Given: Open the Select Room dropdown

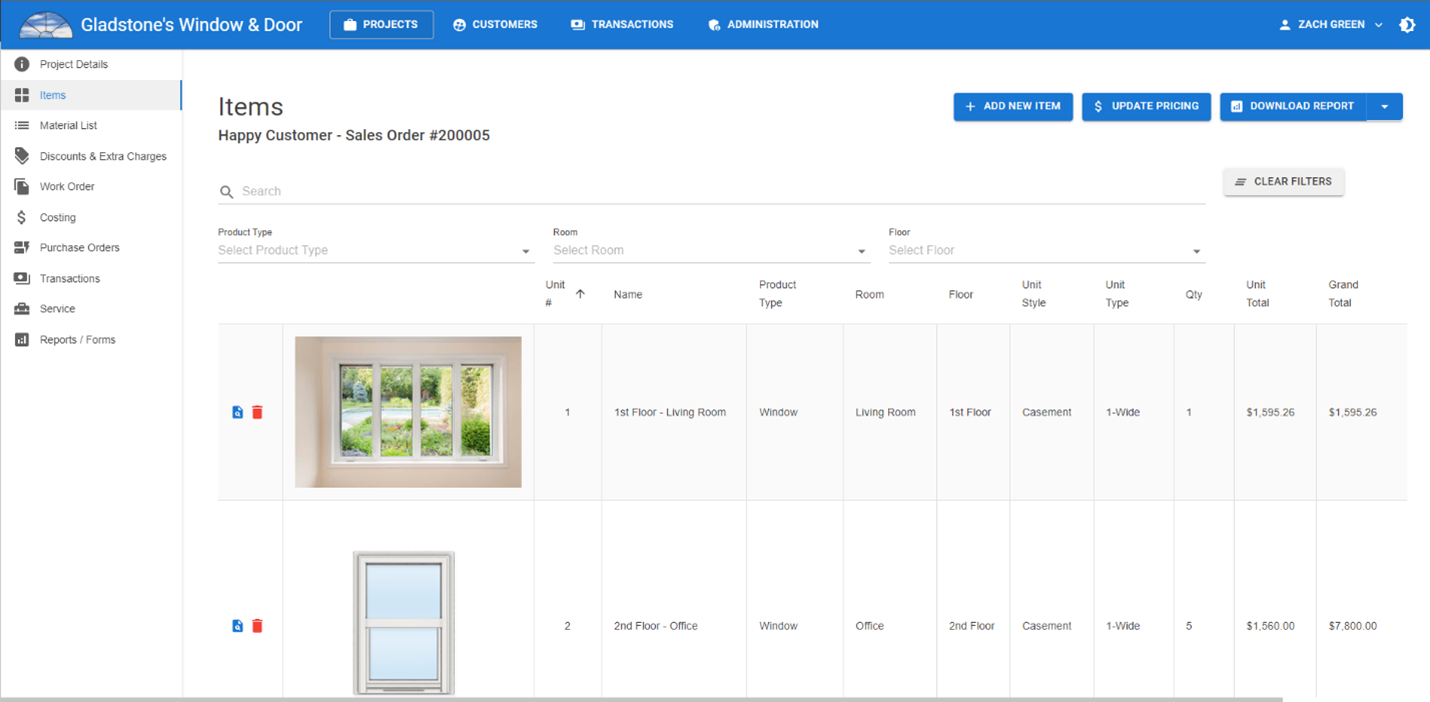Looking at the screenshot, I should pyautogui.click(x=710, y=251).
